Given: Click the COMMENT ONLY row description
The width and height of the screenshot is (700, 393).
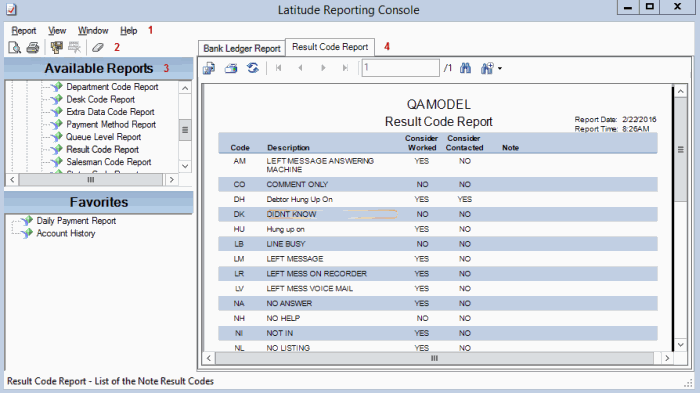Looking at the screenshot, I should (x=297, y=184).
